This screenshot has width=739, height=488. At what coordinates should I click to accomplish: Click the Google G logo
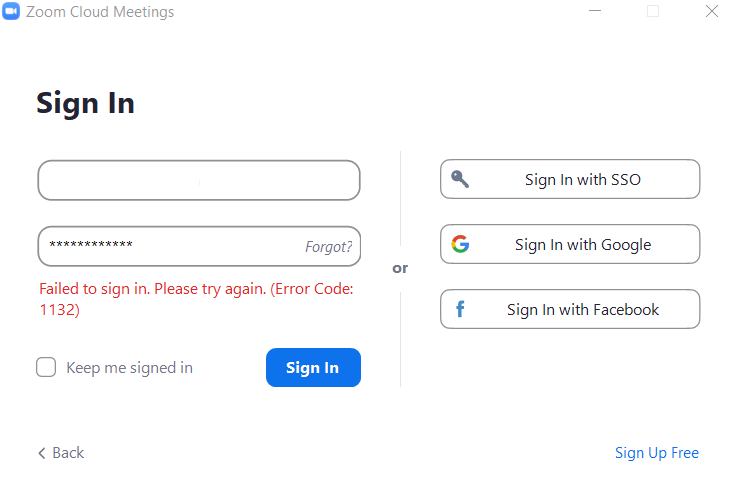460,244
